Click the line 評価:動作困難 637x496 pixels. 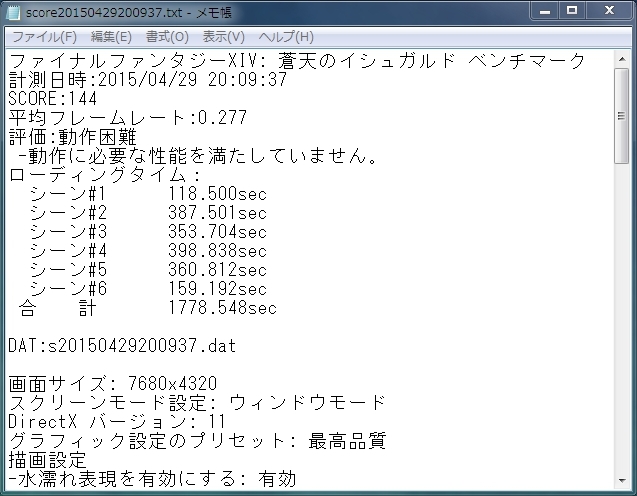[72, 137]
